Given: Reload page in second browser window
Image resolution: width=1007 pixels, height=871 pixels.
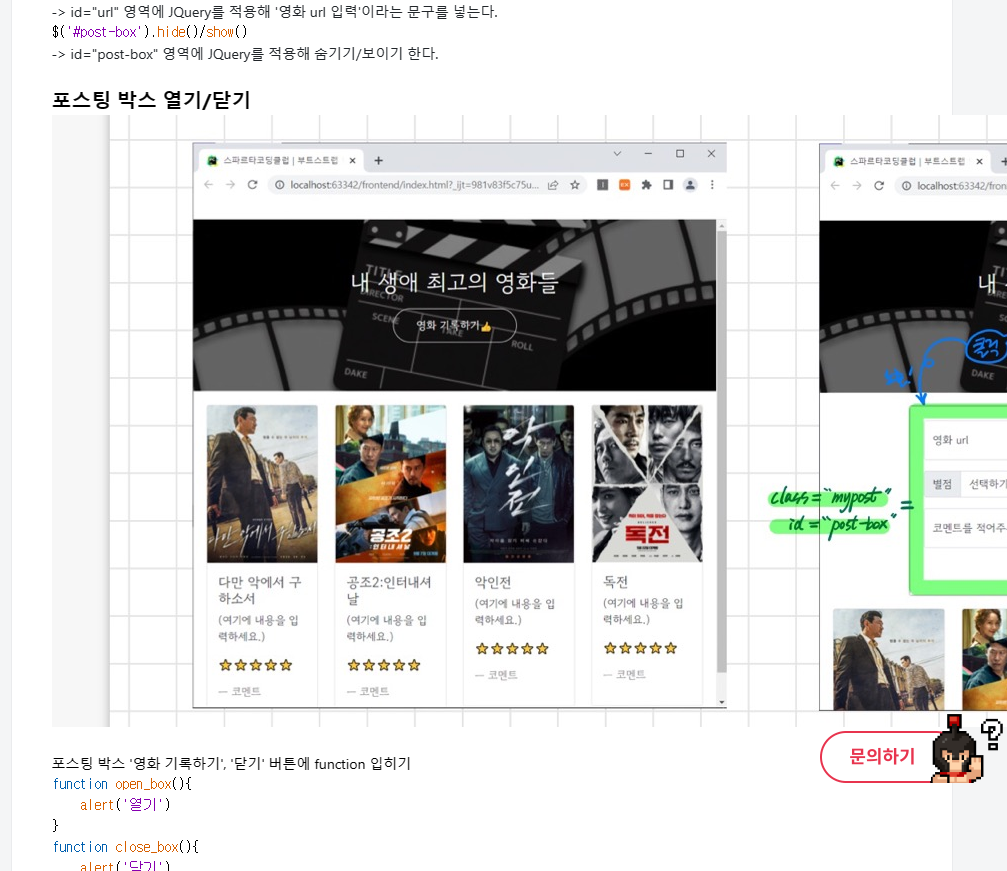Looking at the screenshot, I should (x=879, y=186).
